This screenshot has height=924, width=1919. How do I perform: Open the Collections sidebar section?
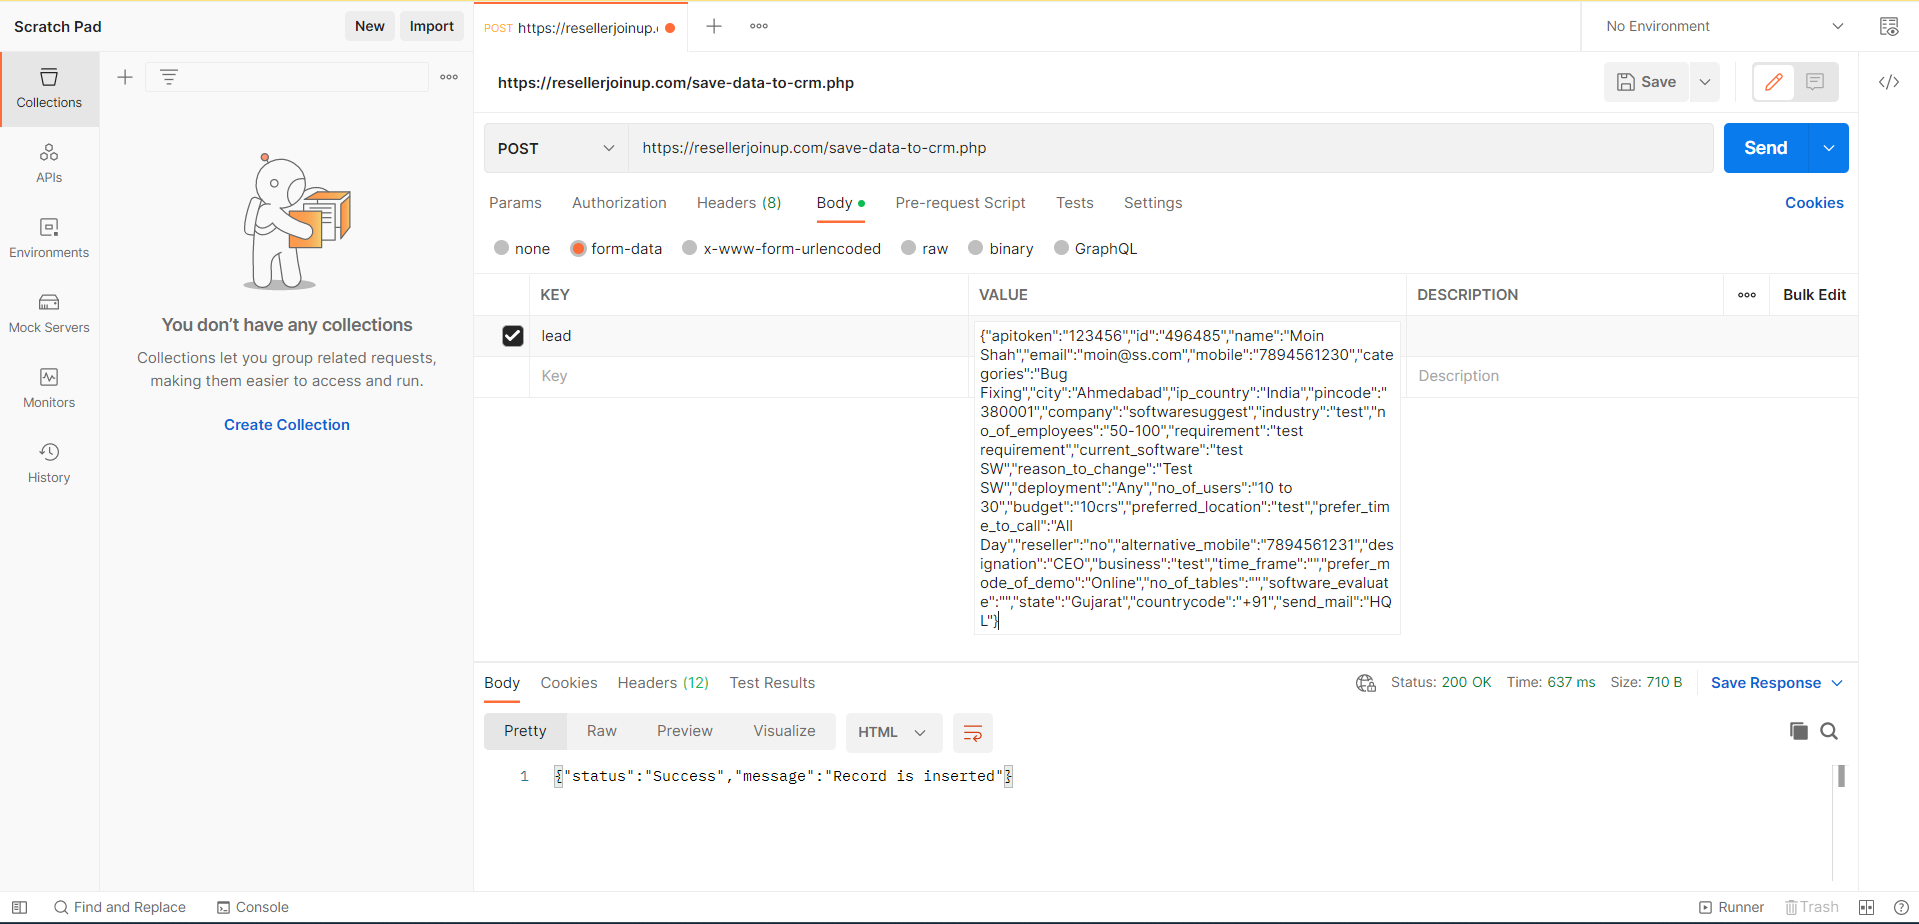point(49,89)
